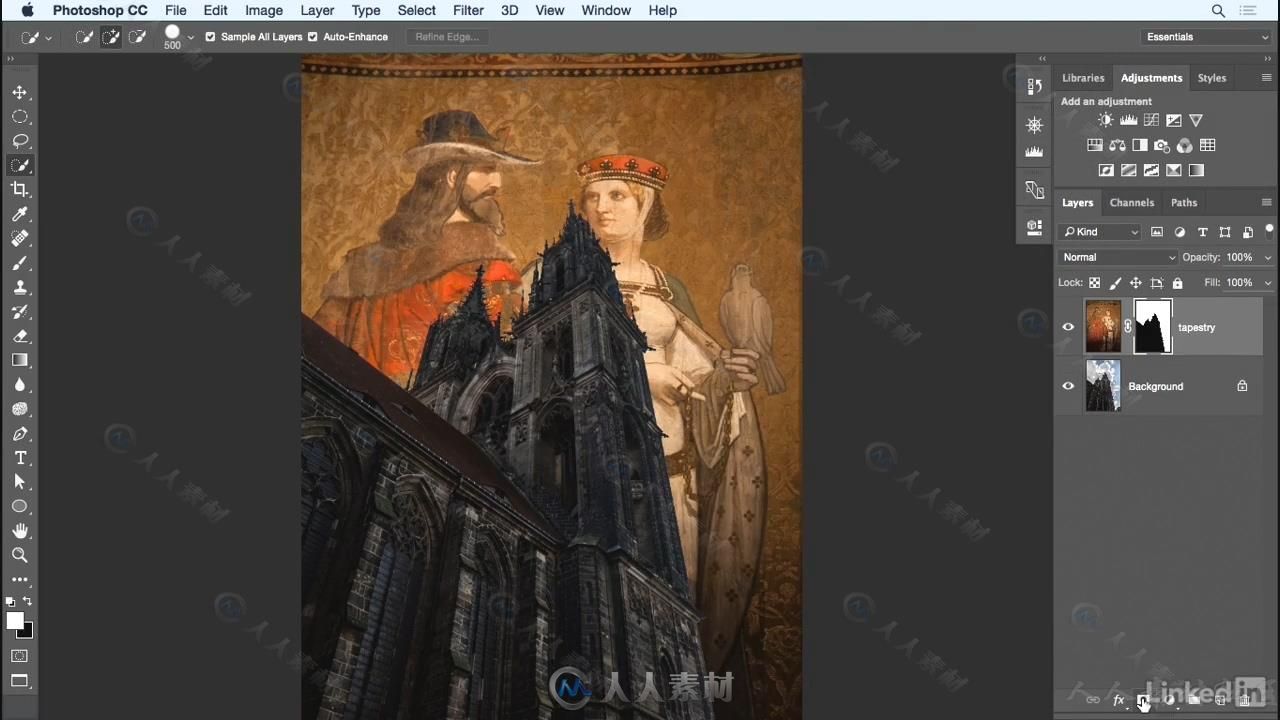Select the Crop tool
This screenshot has height=720, width=1280.
19,189
